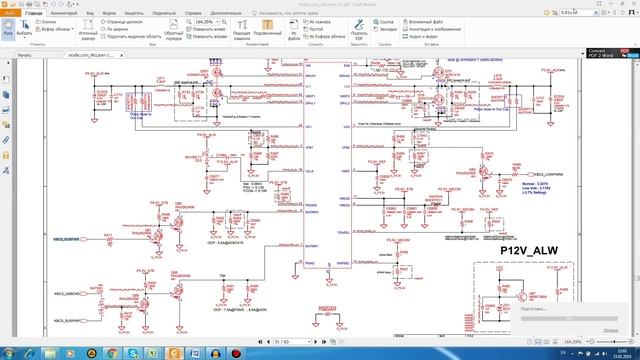This screenshot has width=640, height=360.
Task: Create PDF Из сканера
Action: (x=317, y=22)
